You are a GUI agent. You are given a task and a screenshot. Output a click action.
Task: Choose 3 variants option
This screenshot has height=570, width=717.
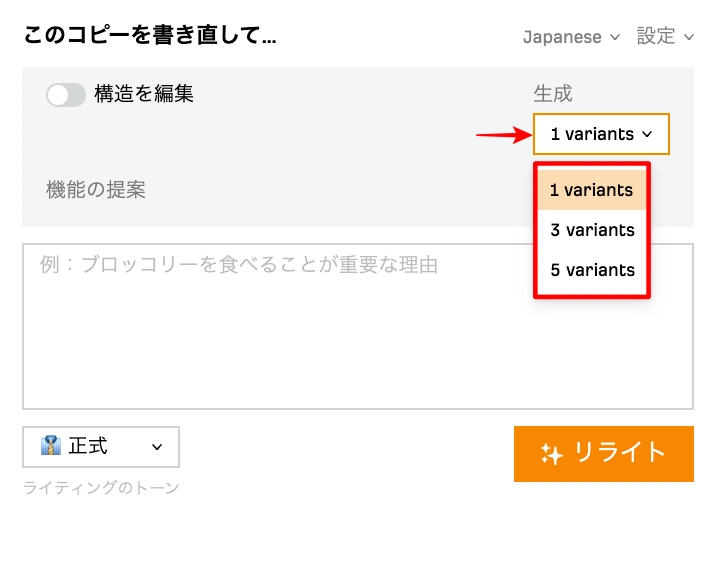coord(592,230)
